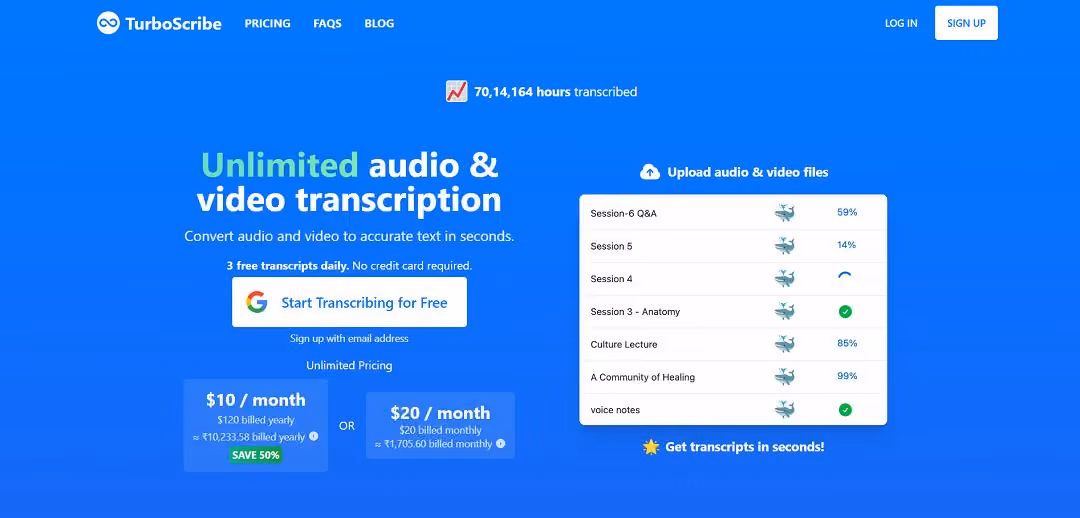This screenshot has height=518, width=1080.
Task: Click 70,14,164 hours transcribed text
Action: 555,92
